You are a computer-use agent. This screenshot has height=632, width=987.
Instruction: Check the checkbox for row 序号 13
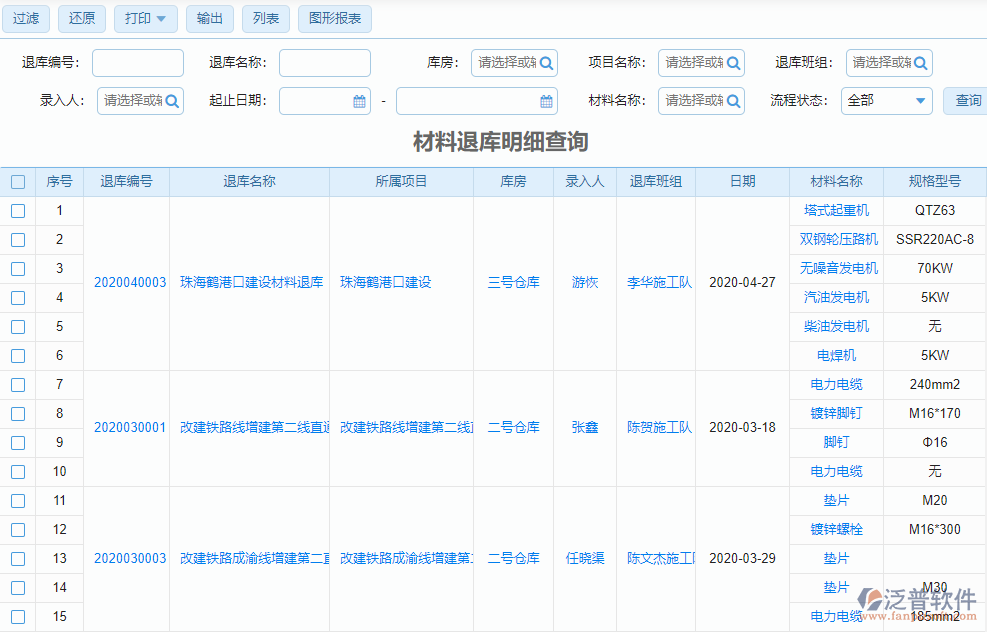pos(17,558)
